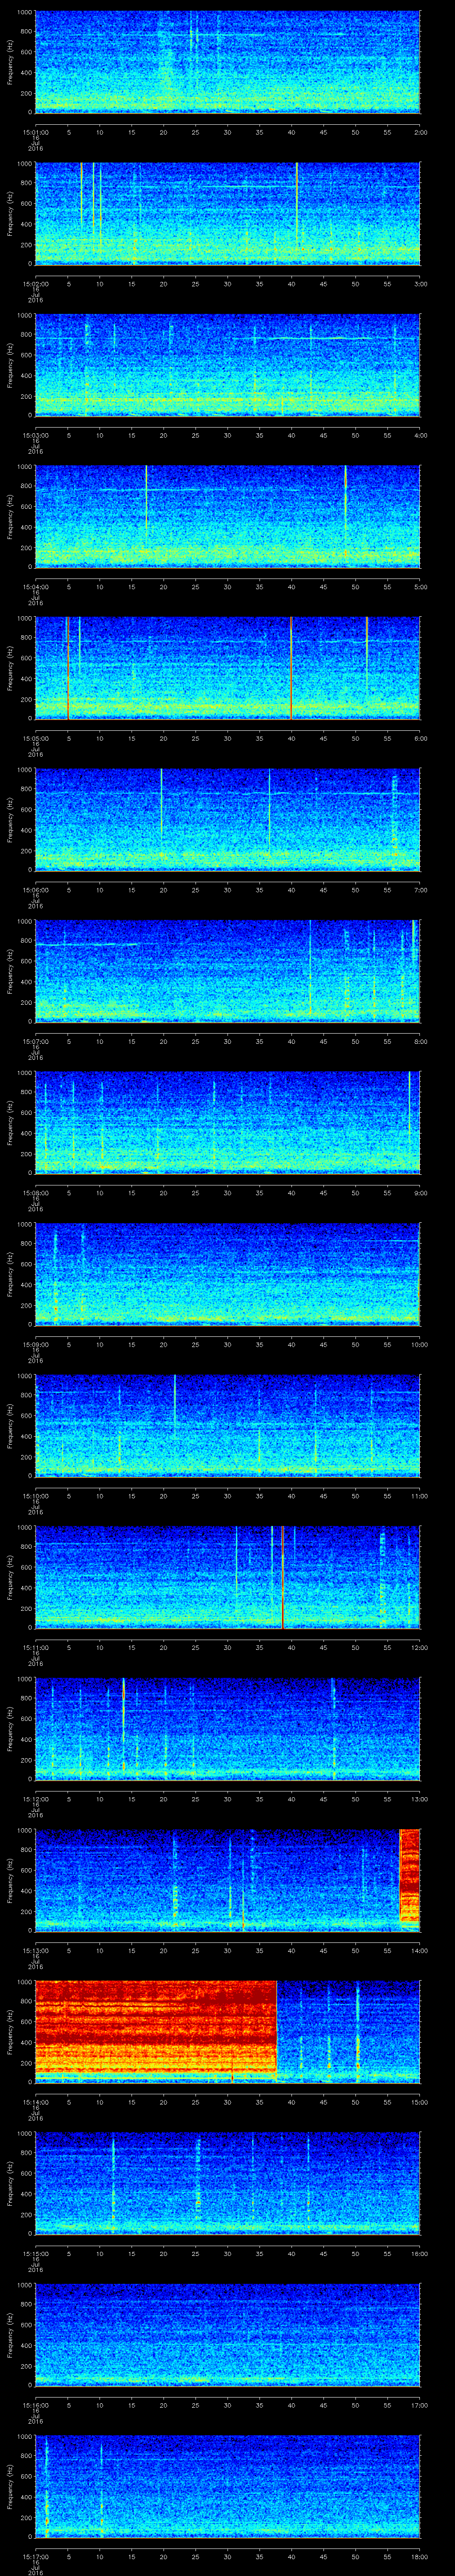The image size is (455, 2576).
Task: Click the 12:00 end time label
Action: pyautogui.click(x=419, y=1647)
